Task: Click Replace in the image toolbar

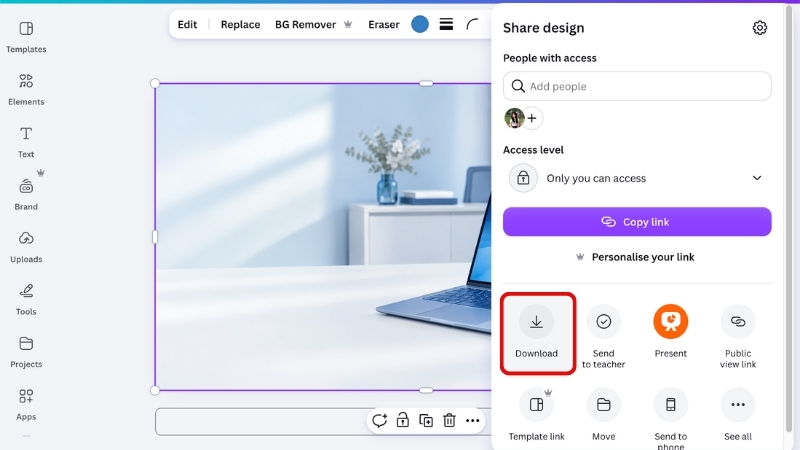Action: pos(240,24)
